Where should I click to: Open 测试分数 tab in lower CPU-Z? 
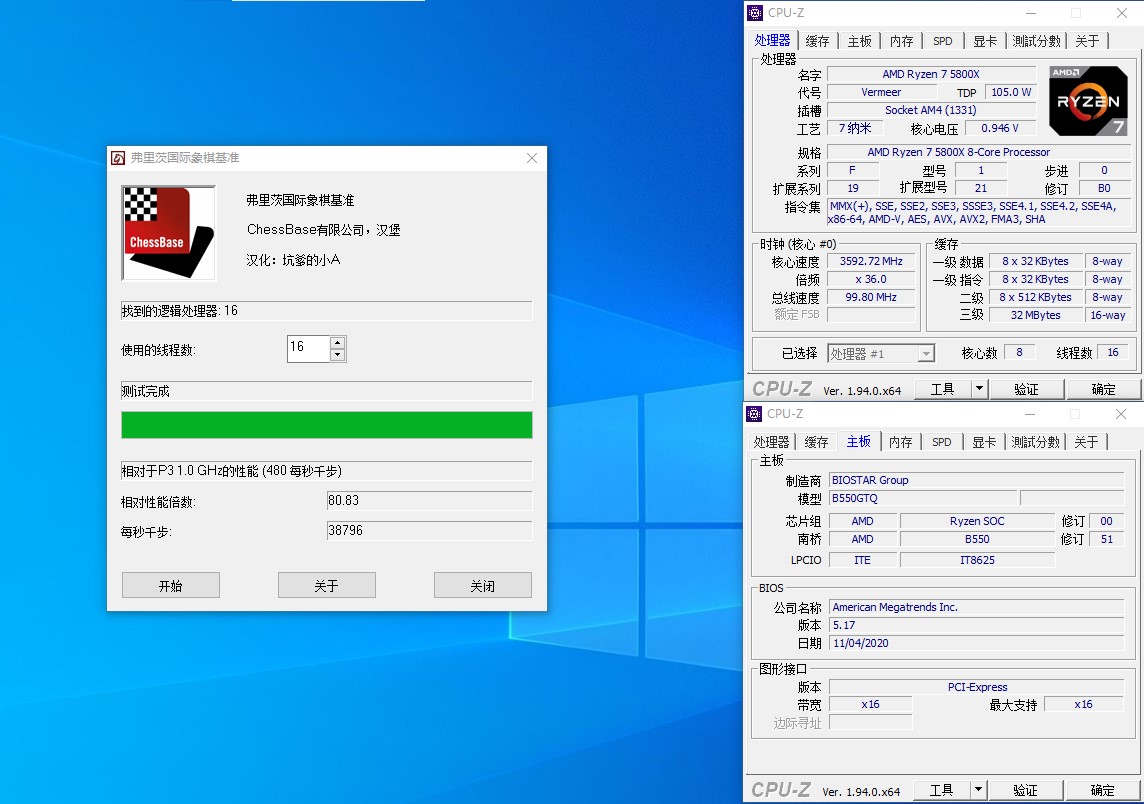pyautogui.click(x=1036, y=443)
